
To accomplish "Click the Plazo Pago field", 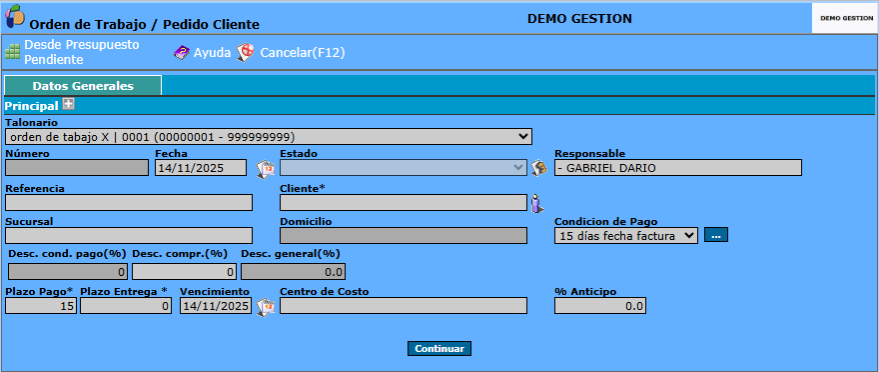I will 41,305.
